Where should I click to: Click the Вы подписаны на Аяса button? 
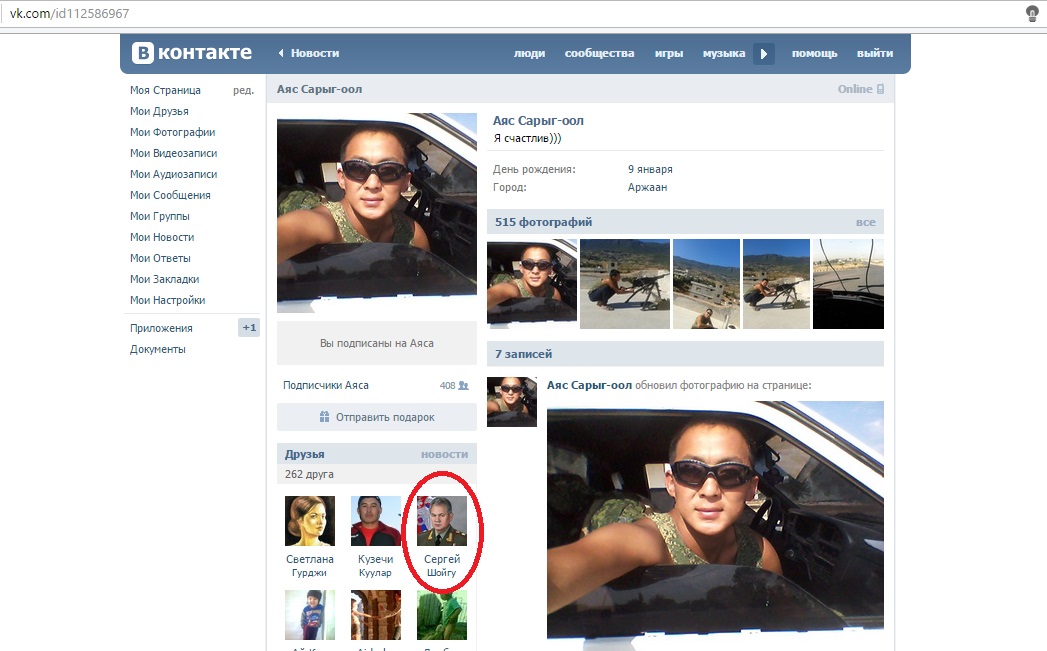(x=377, y=343)
